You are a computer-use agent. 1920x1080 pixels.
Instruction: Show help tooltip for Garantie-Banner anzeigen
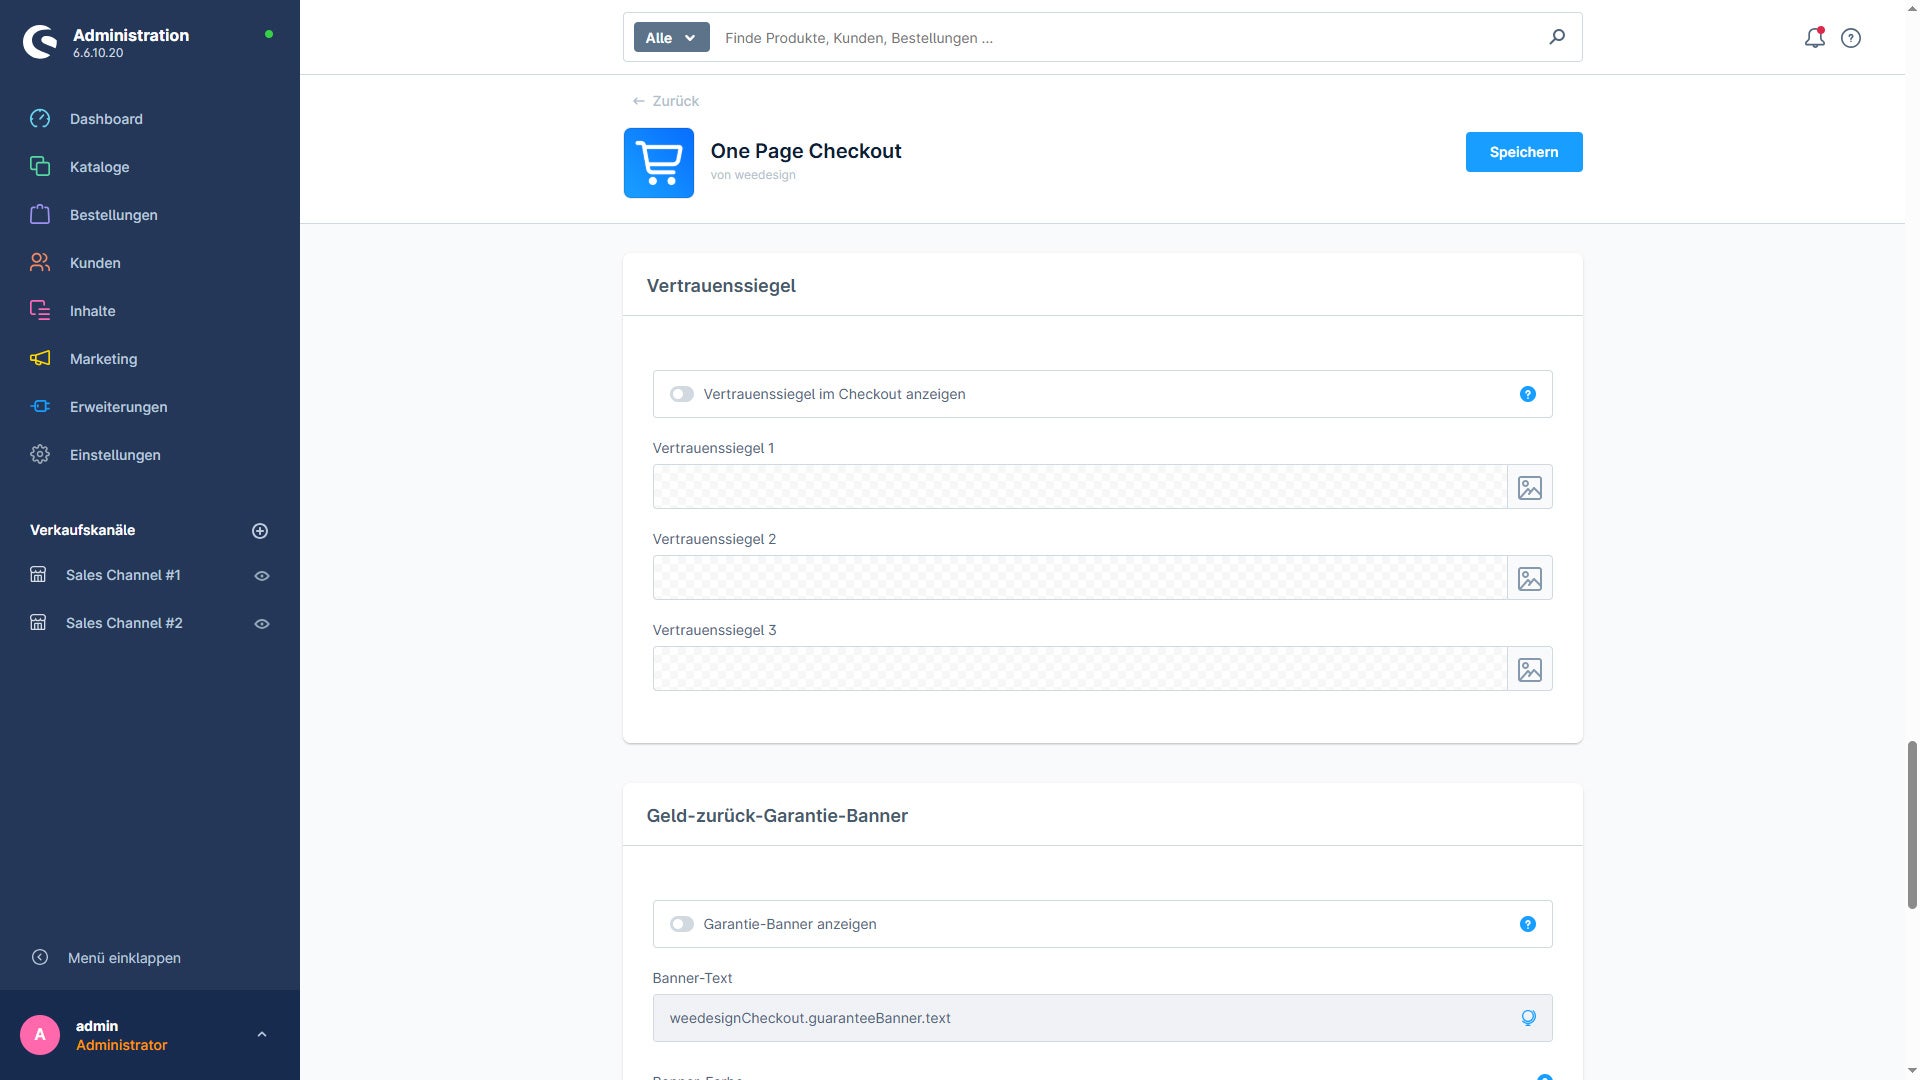(x=1528, y=924)
